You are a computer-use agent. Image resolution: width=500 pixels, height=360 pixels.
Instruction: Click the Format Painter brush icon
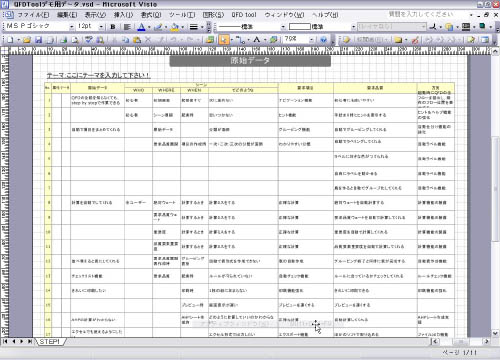click(x=160, y=40)
